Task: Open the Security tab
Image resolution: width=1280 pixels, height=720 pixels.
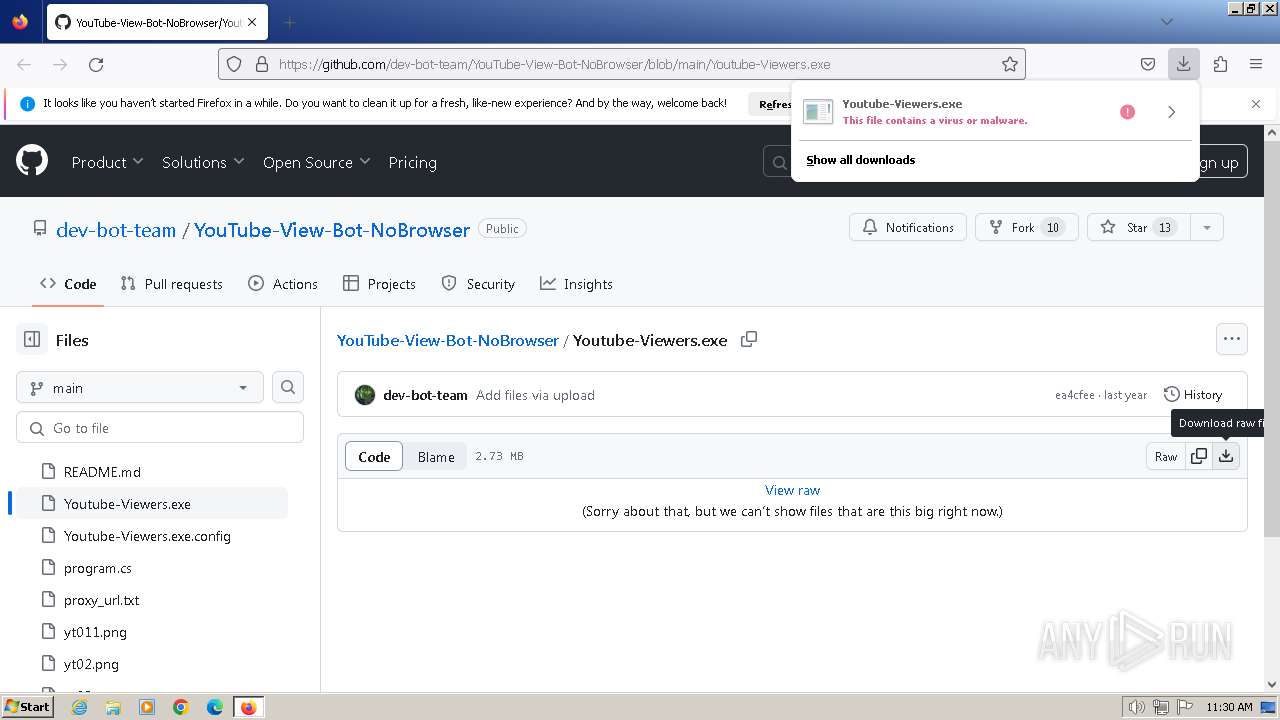Action: click(x=478, y=284)
